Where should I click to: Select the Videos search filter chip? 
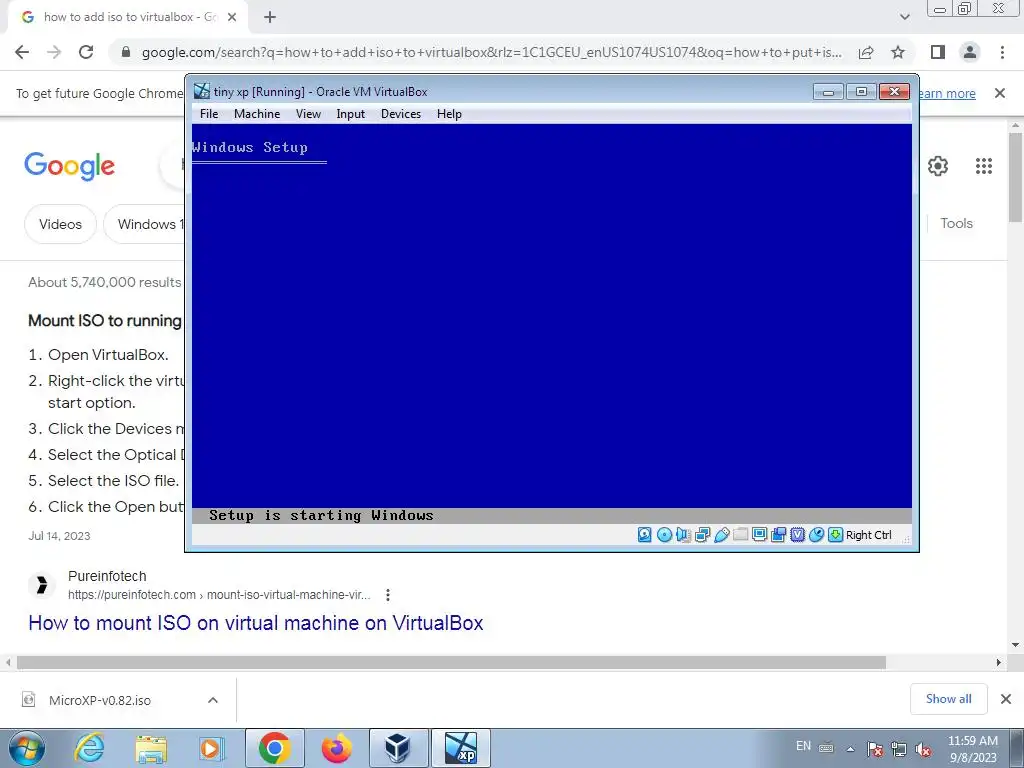(x=60, y=224)
